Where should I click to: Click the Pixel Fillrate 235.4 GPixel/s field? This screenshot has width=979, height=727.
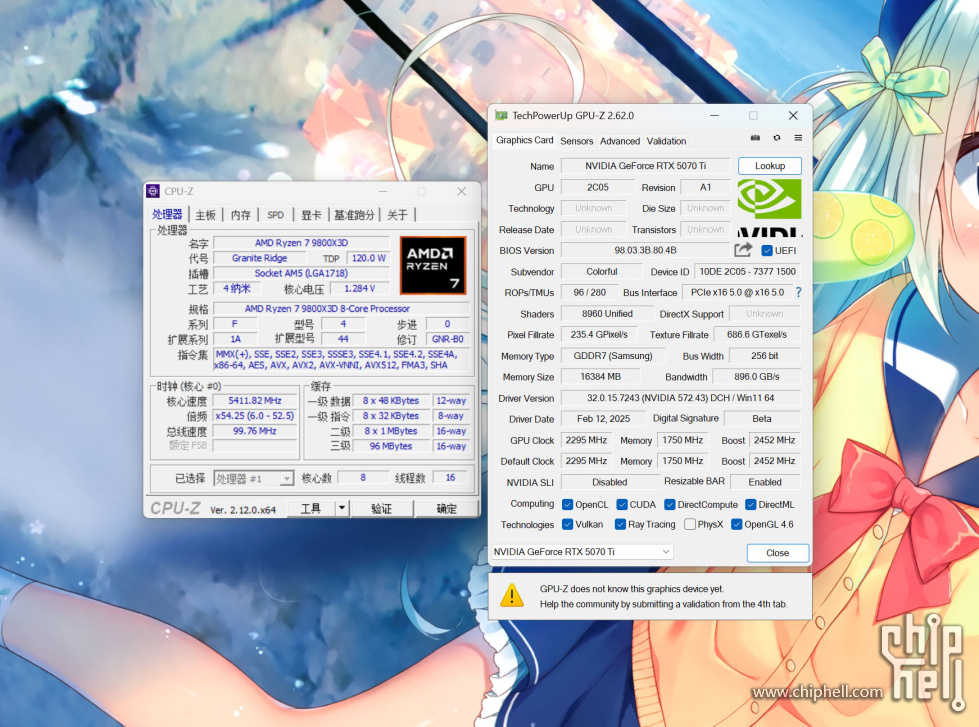click(x=599, y=334)
